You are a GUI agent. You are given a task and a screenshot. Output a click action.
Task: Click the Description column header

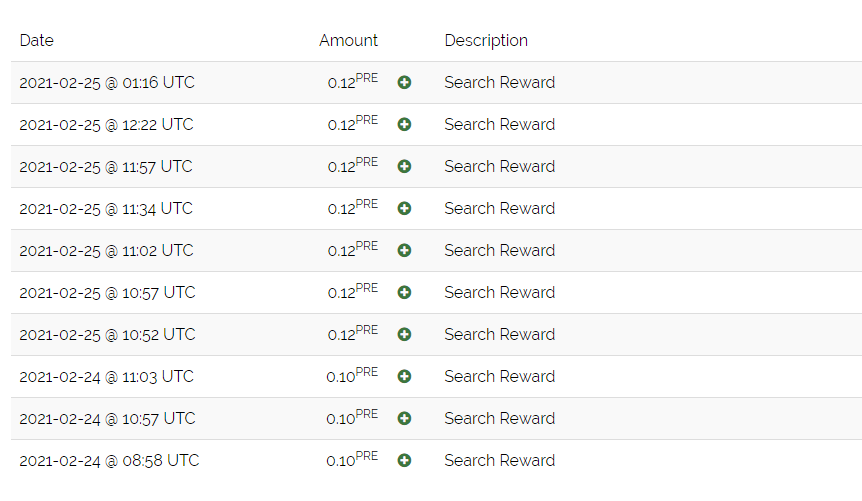click(486, 41)
